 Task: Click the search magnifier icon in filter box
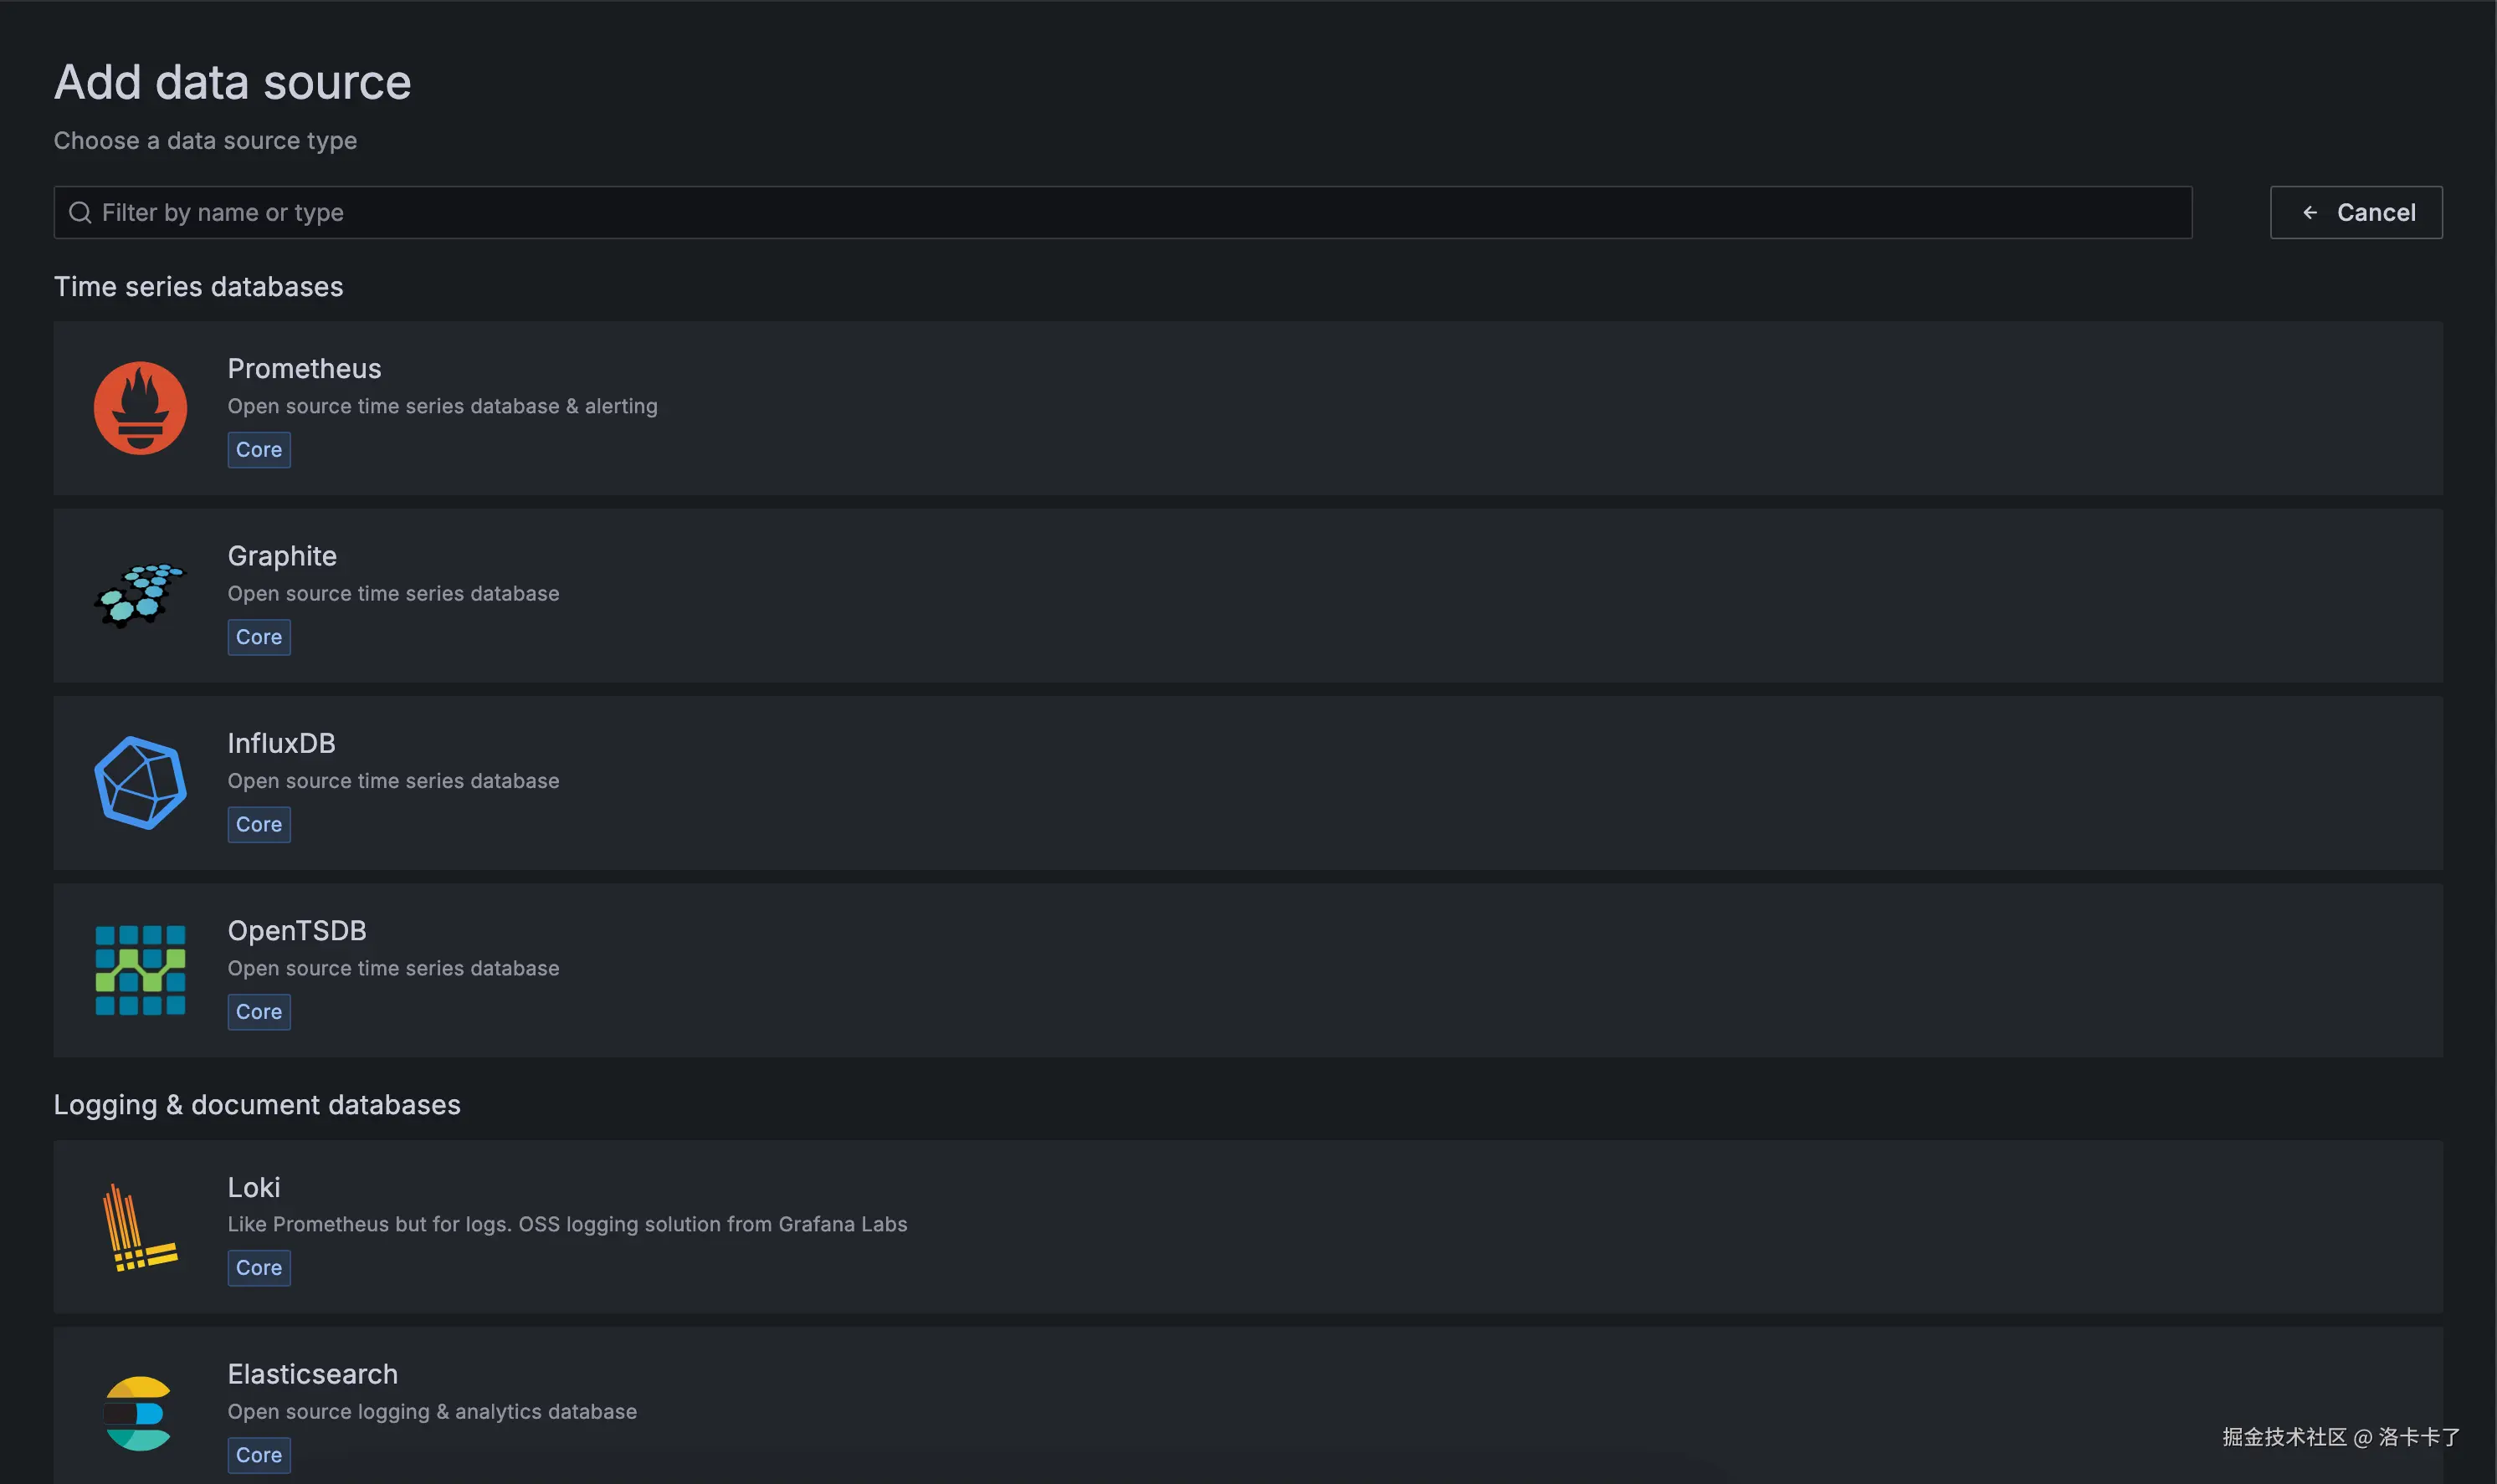(80, 212)
